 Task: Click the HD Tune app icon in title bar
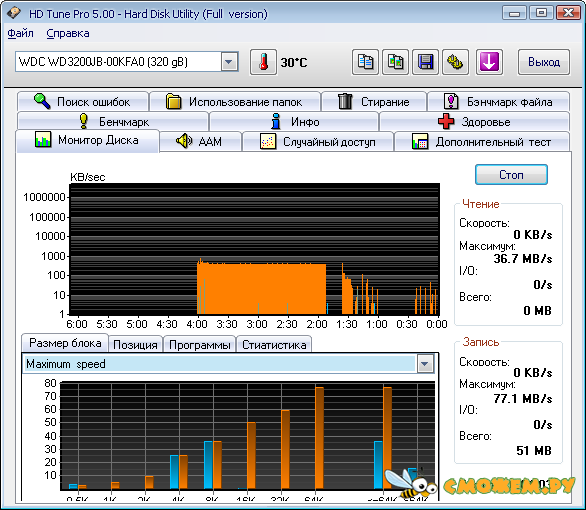(14, 13)
